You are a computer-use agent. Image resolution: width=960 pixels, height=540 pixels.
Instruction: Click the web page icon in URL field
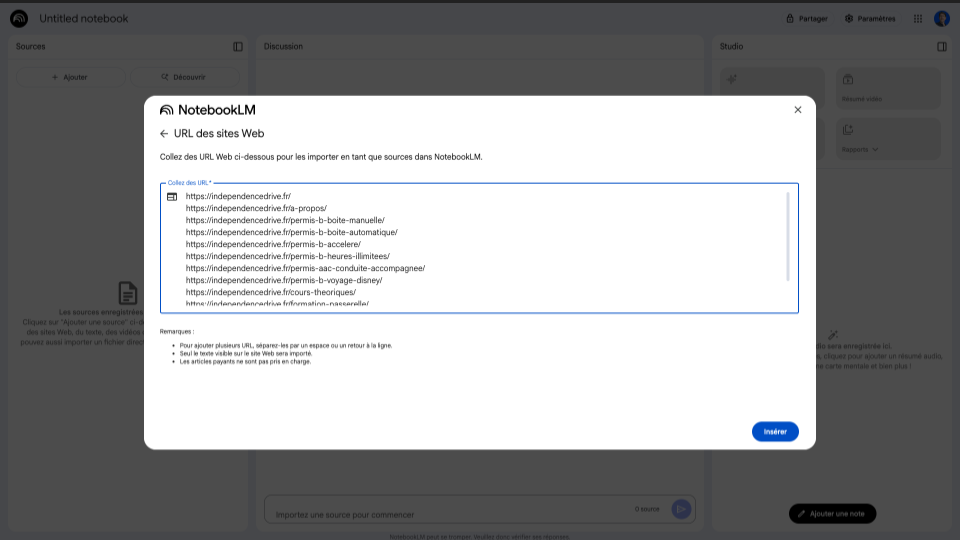tap(172, 197)
